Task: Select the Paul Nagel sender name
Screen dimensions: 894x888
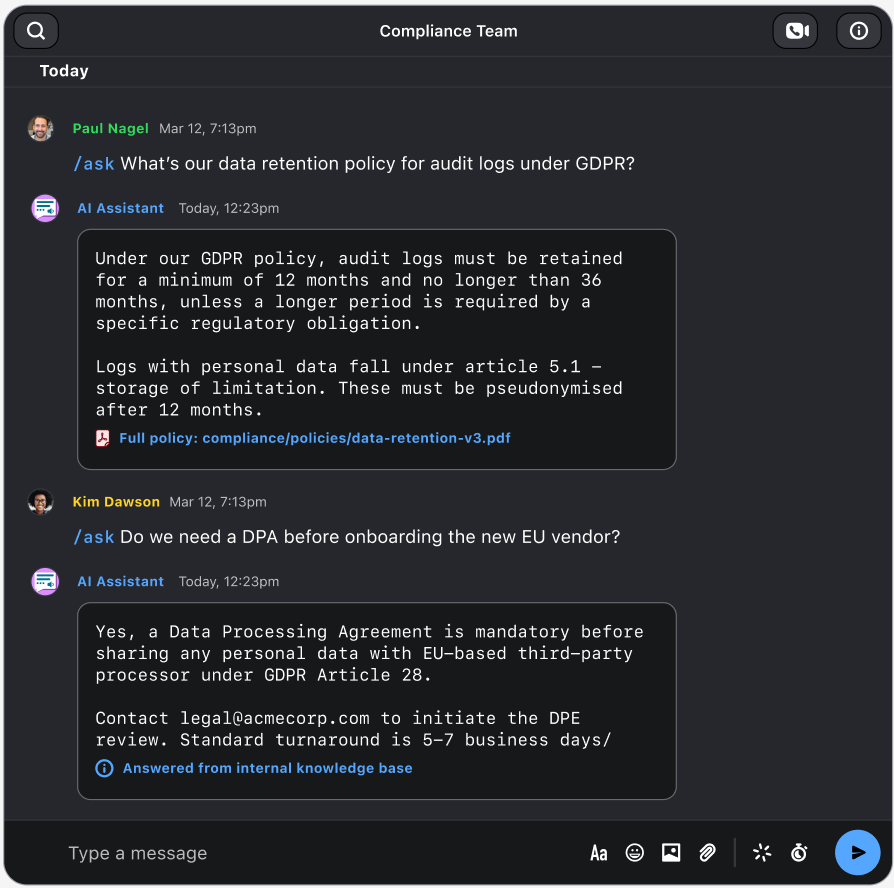Action: tap(110, 128)
